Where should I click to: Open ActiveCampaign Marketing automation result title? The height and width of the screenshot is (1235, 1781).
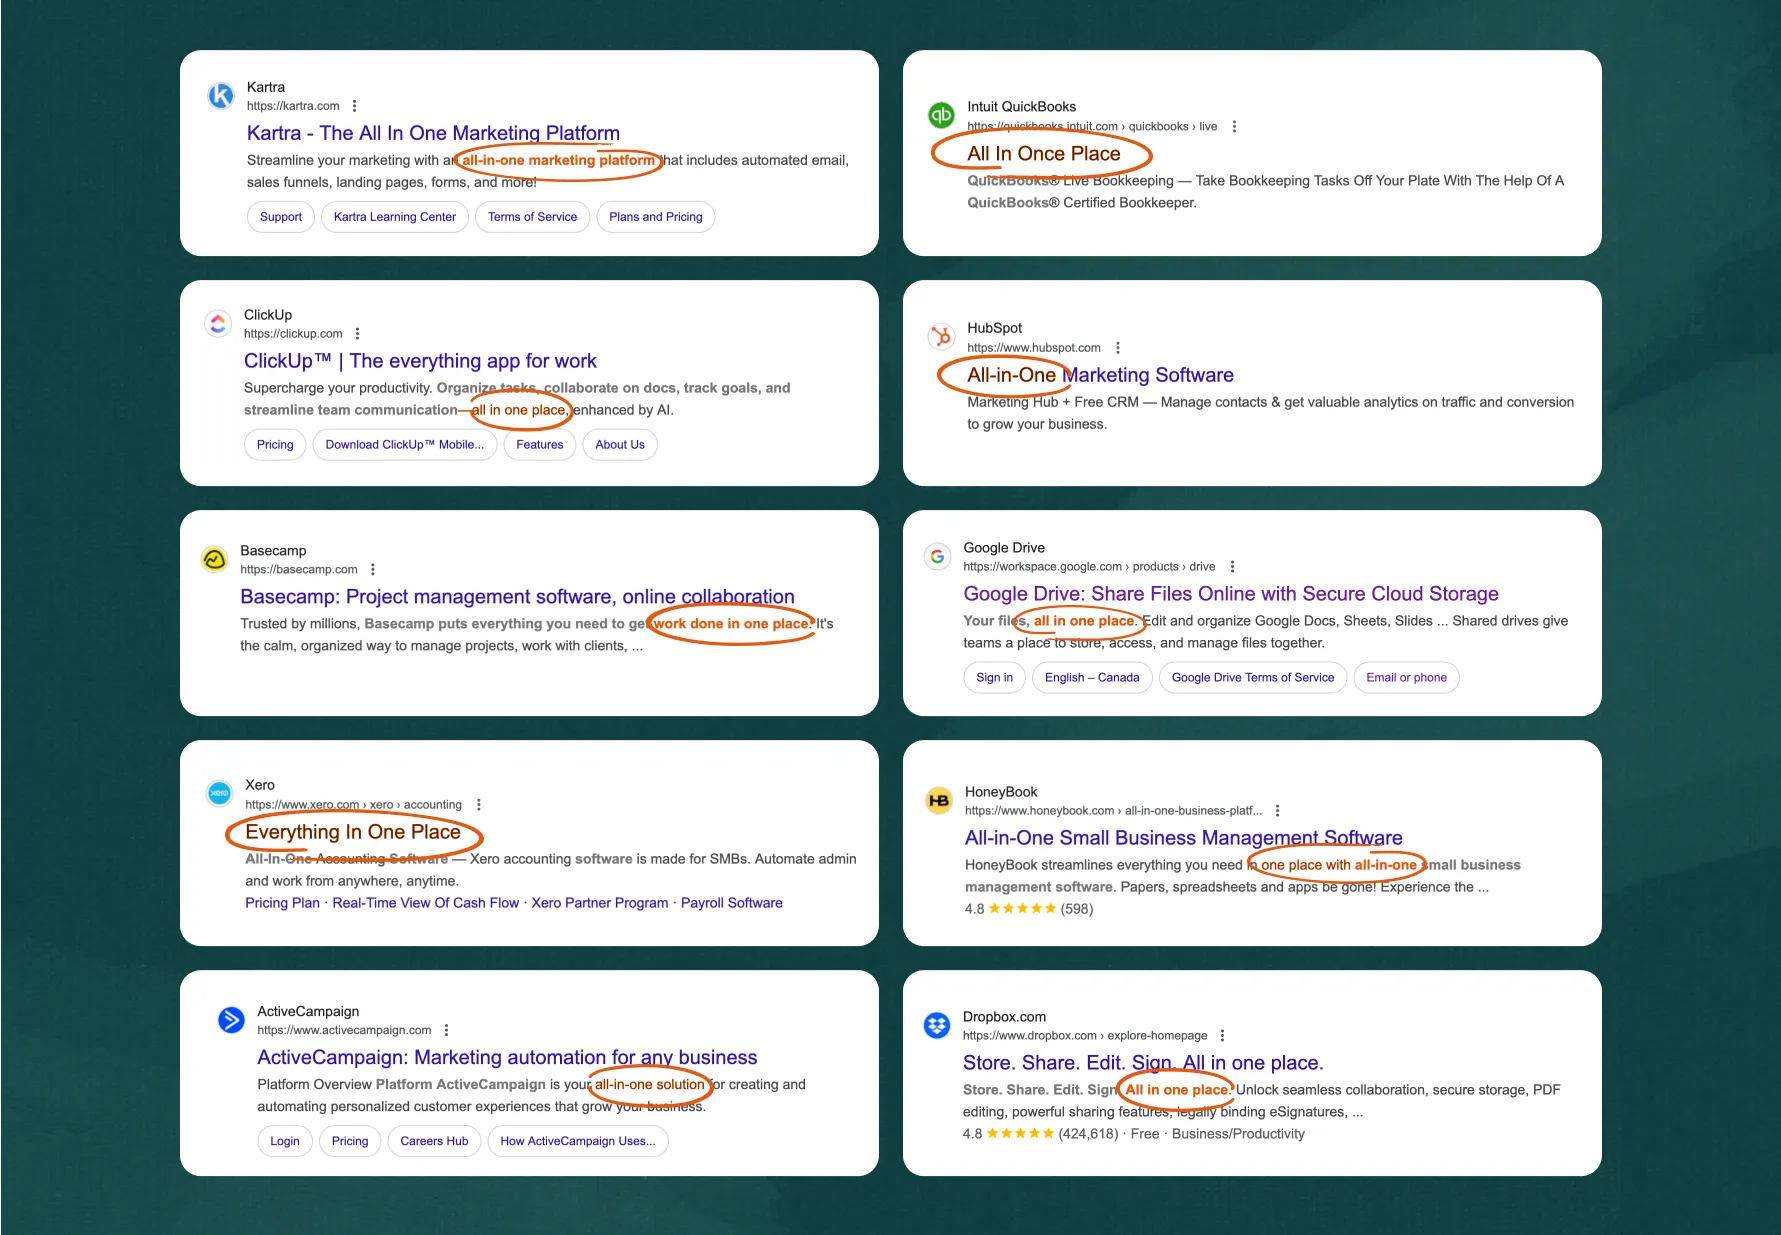[x=507, y=1057]
